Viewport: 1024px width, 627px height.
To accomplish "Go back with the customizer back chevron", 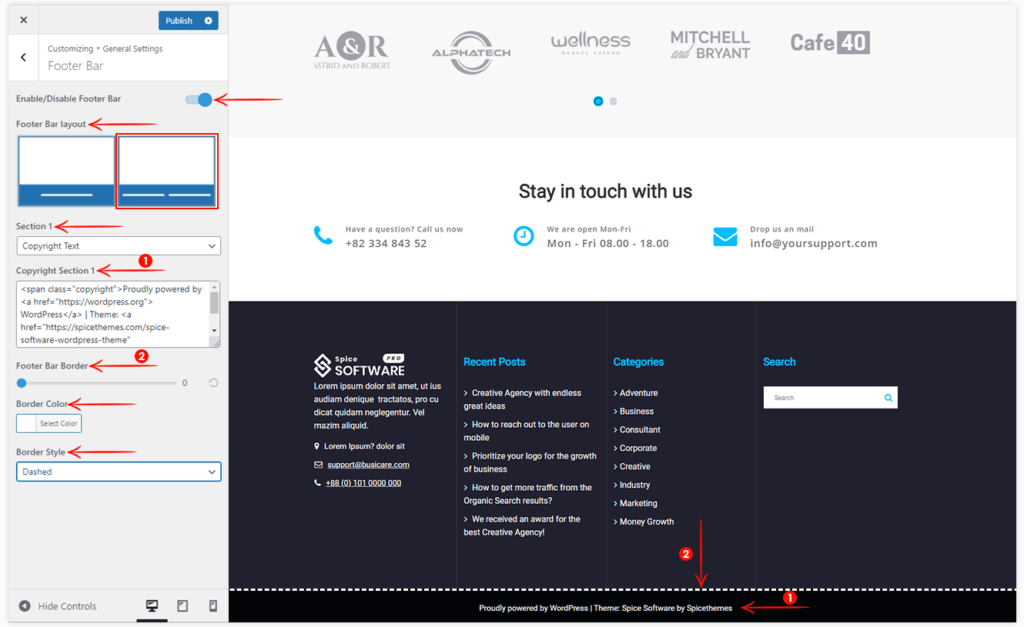I will (x=22, y=57).
